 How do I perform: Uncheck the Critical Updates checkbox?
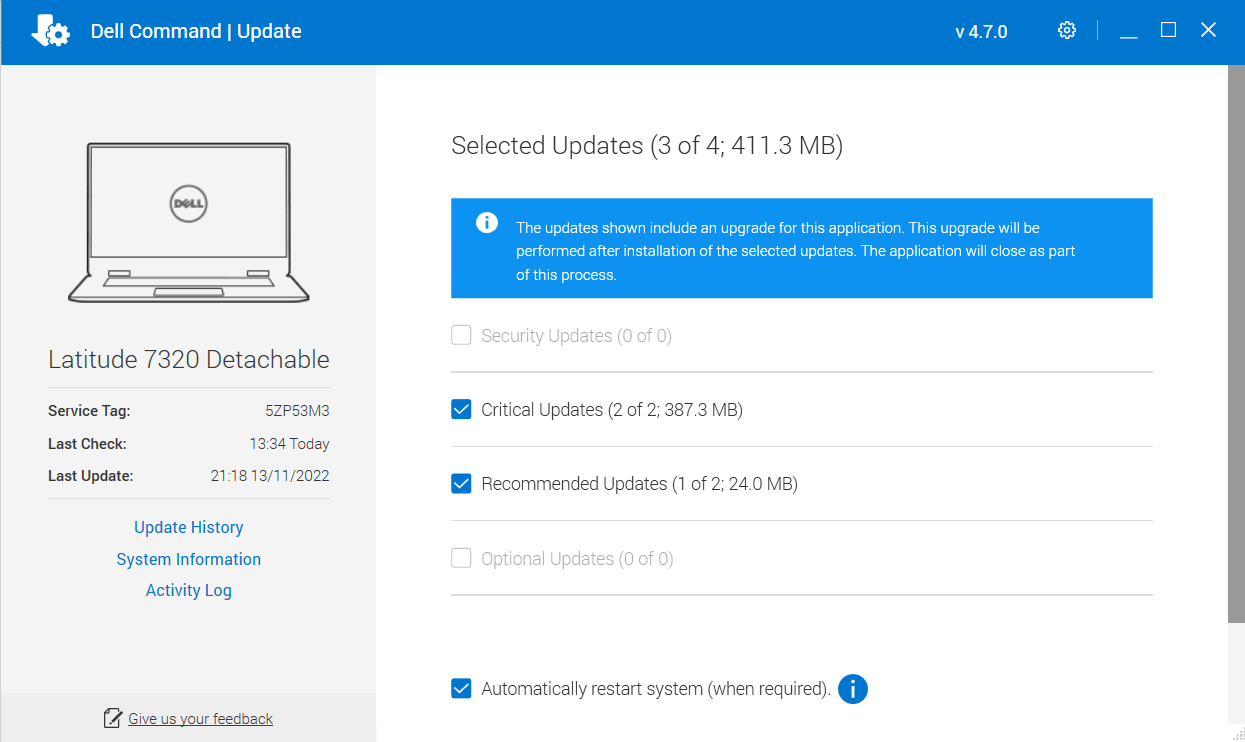[x=461, y=409]
